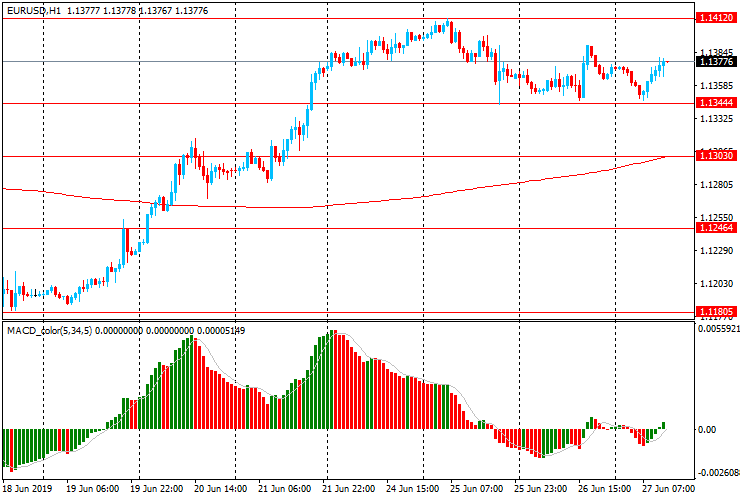Screen dimensions: 740x500
Task: Click the 1.13325 price scale value
Action: [x=717, y=118]
